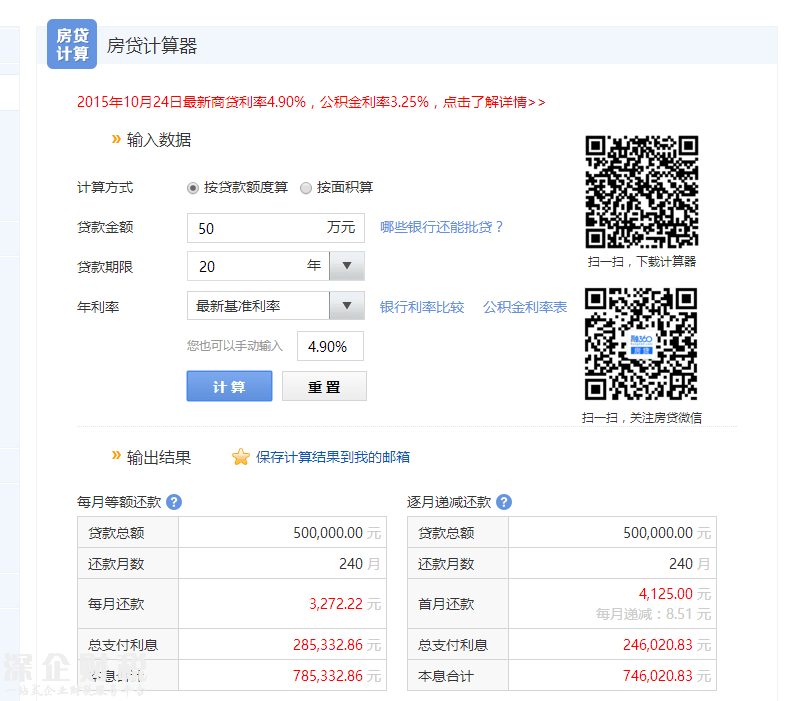Click the 关注房贷微信 QR code
785x701 pixels.
click(641, 344)
